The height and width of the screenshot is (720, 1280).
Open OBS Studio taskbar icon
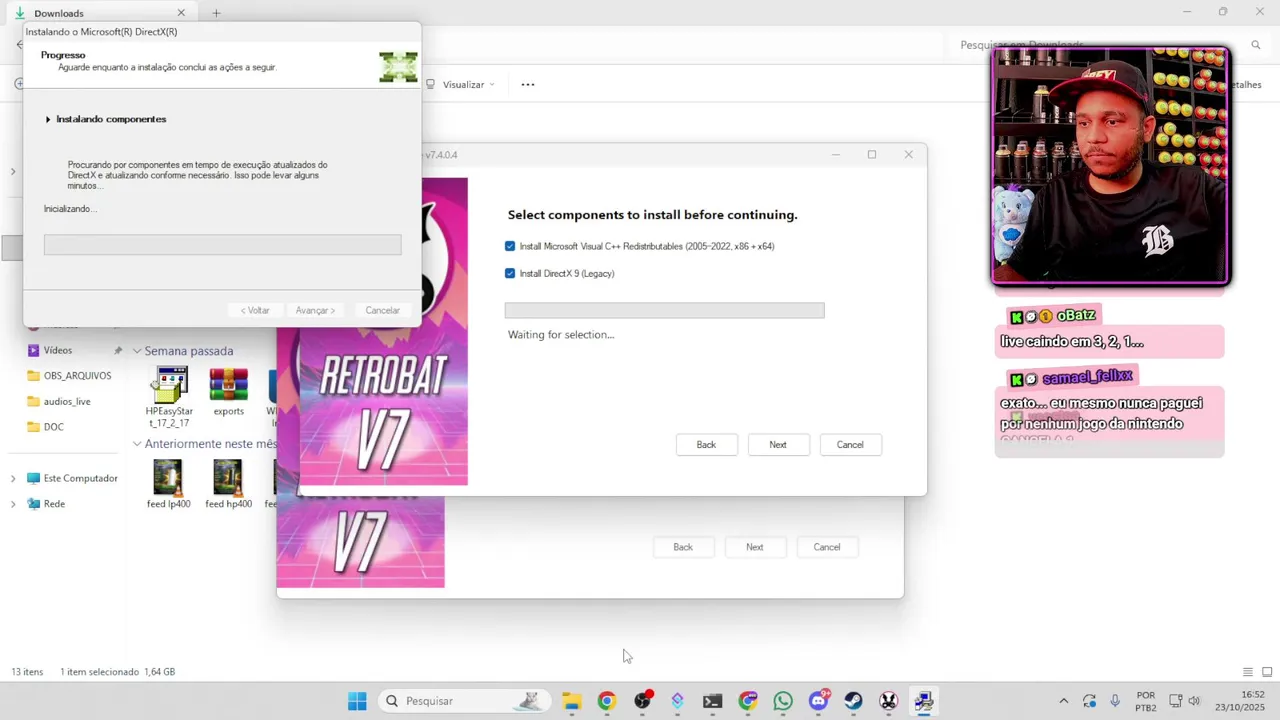click(x=642, y=701)
